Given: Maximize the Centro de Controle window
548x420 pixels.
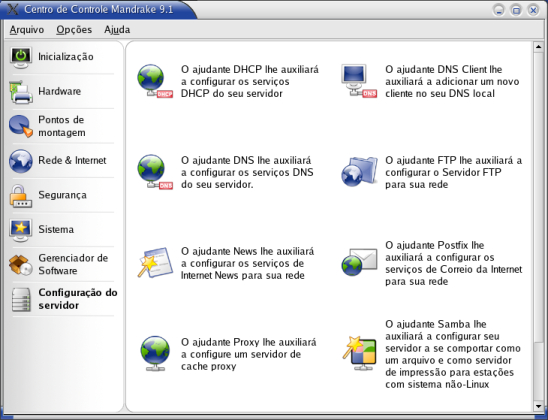Looking at the screenshot, I should tap(516, 10).
